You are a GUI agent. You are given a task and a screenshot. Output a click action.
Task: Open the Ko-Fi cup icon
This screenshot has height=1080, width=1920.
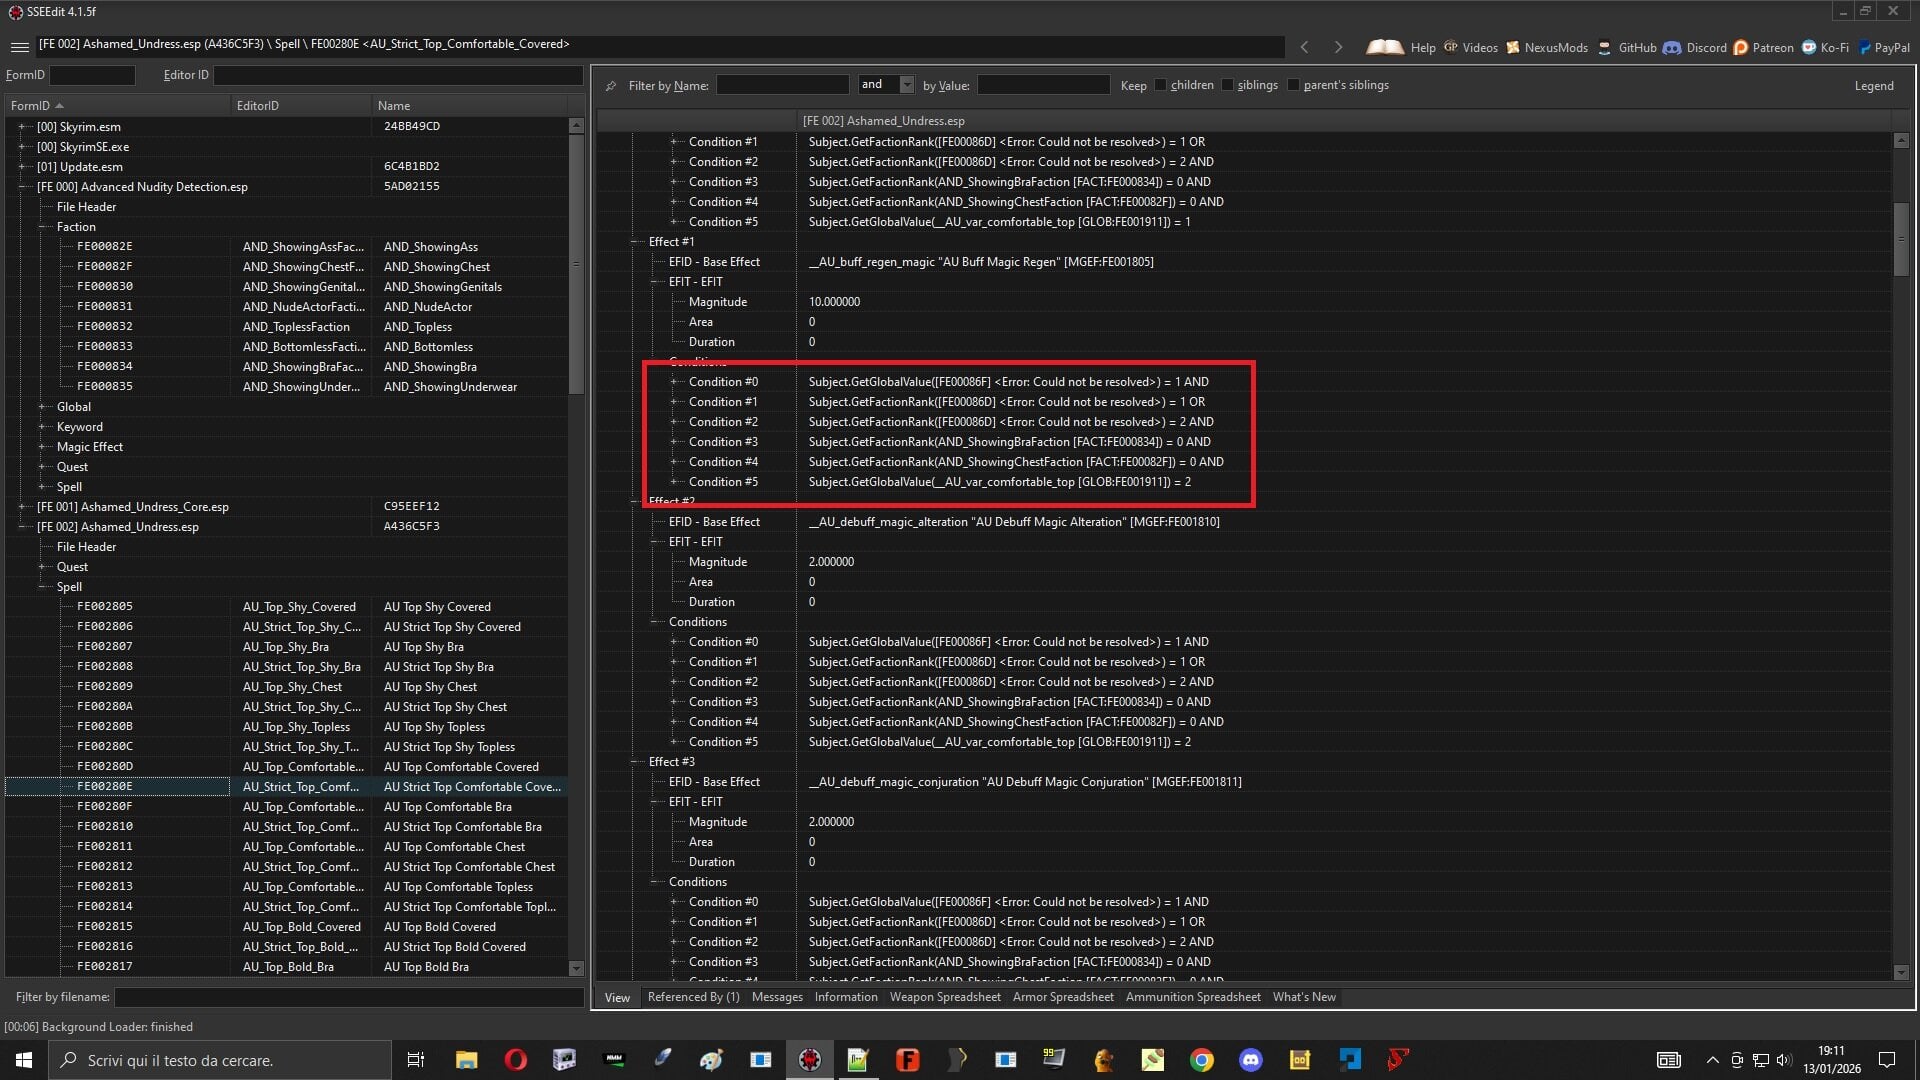coord(1809,47)
